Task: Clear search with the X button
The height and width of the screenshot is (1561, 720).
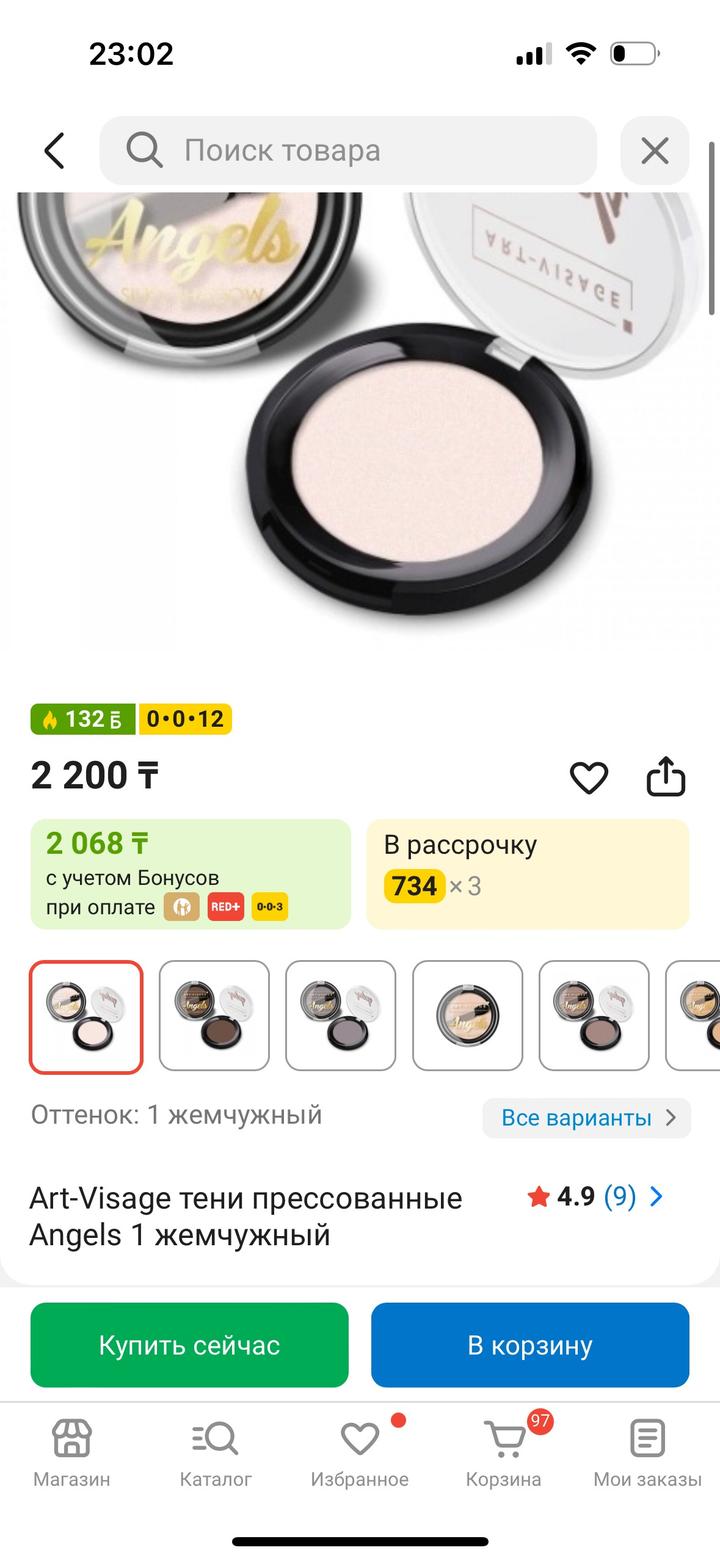Action: (655, 151)
